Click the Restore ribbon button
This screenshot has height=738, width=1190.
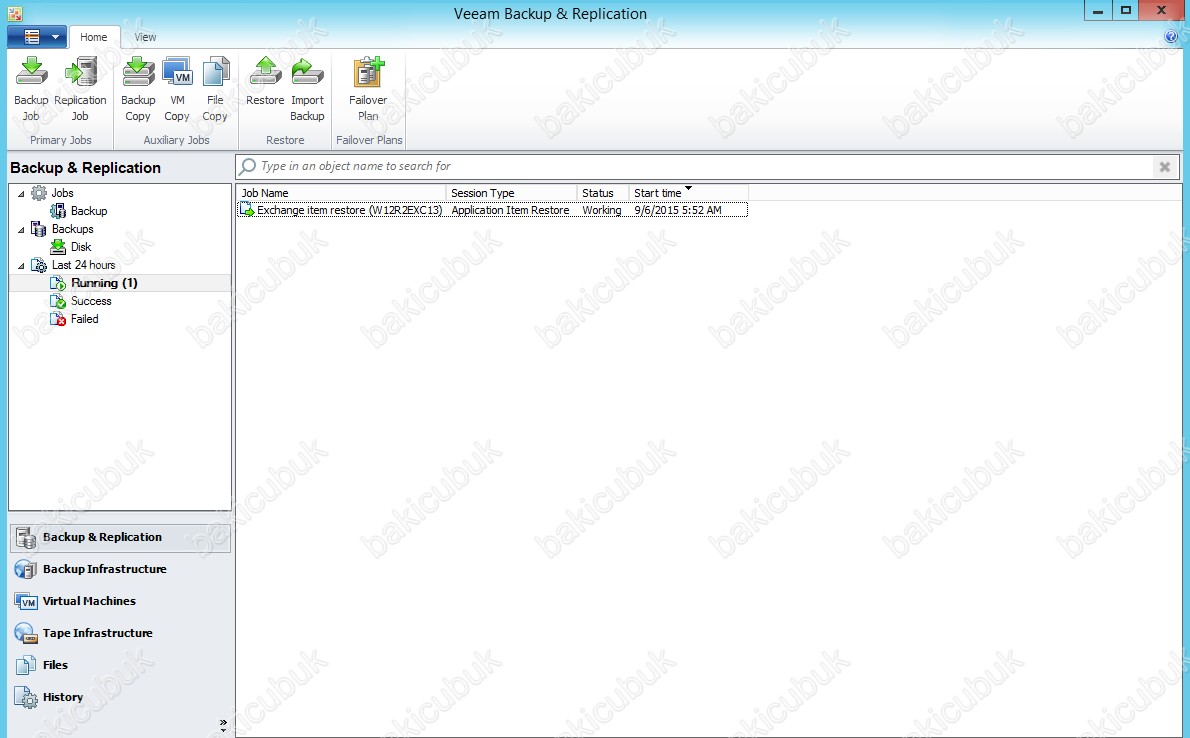pos(265,82)
